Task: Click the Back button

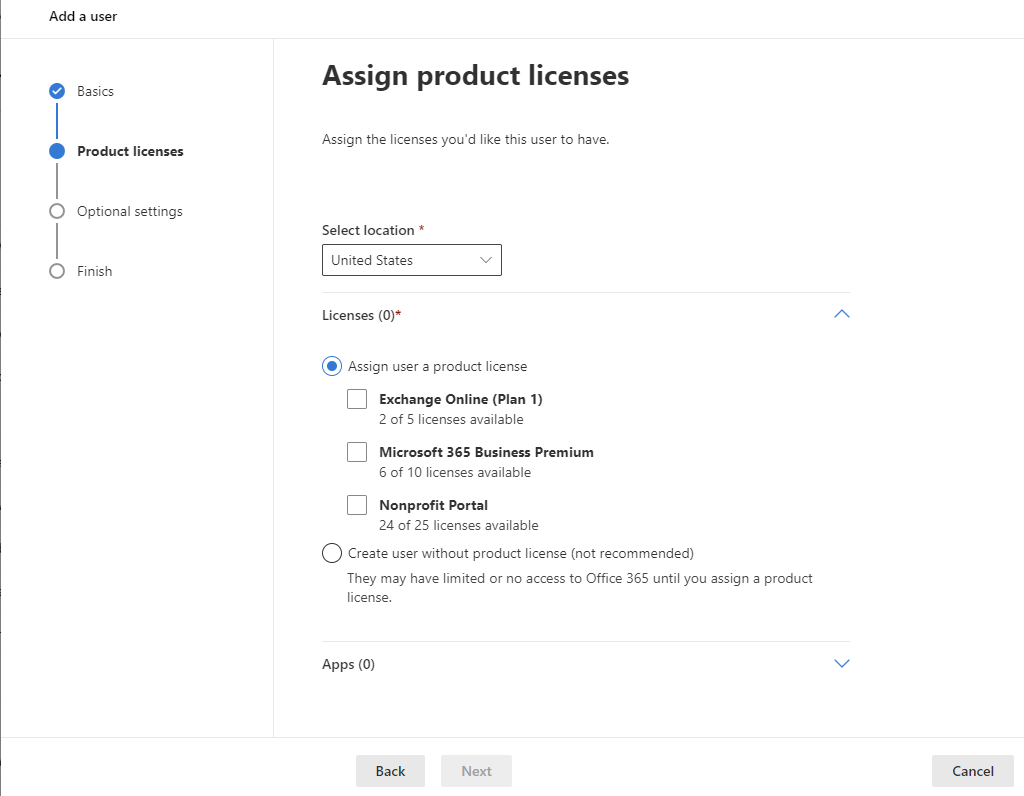Action: (390, 771)
